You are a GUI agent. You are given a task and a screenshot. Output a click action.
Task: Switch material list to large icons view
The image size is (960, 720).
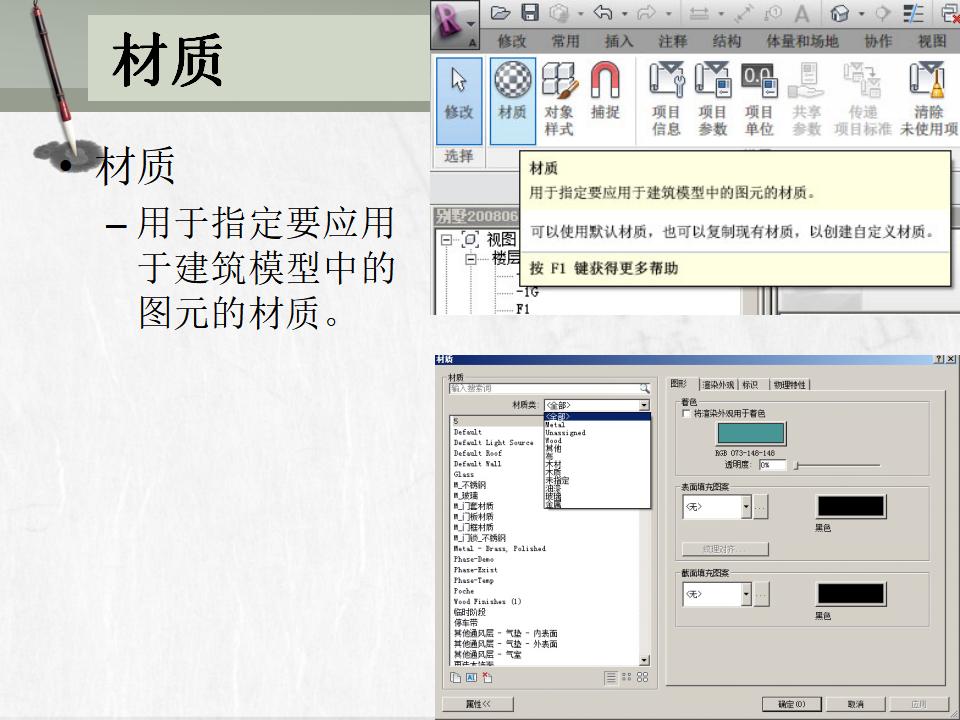[642, 677]
